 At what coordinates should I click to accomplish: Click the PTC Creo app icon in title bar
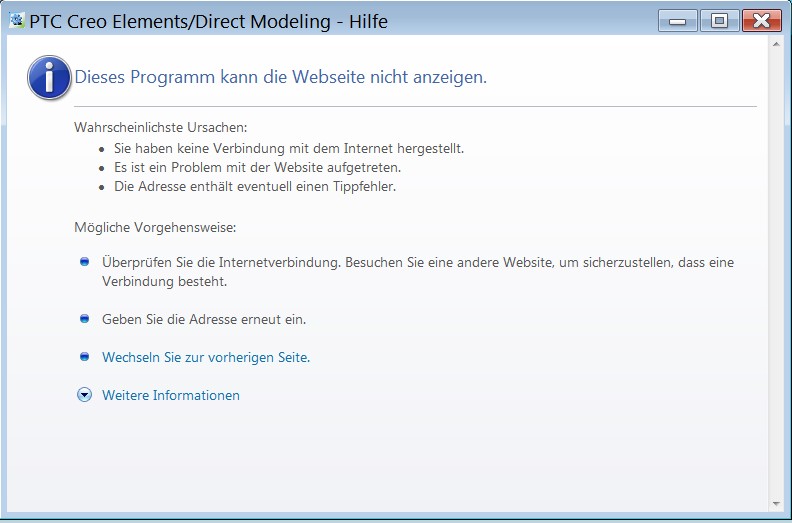click(x=17, y=20)
